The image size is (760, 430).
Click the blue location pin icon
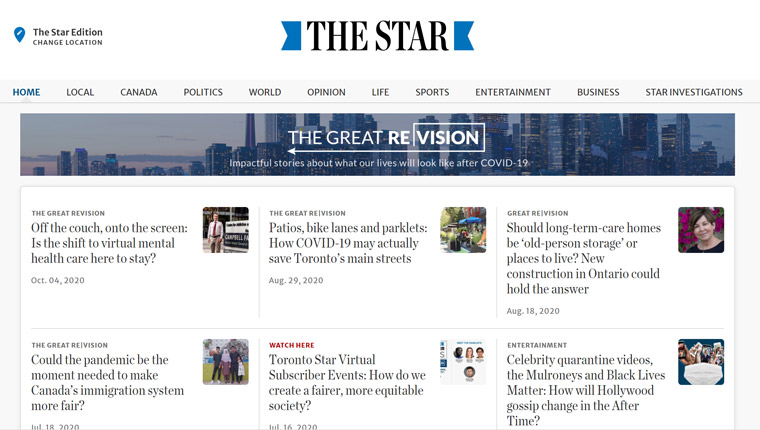coord(19,35)
